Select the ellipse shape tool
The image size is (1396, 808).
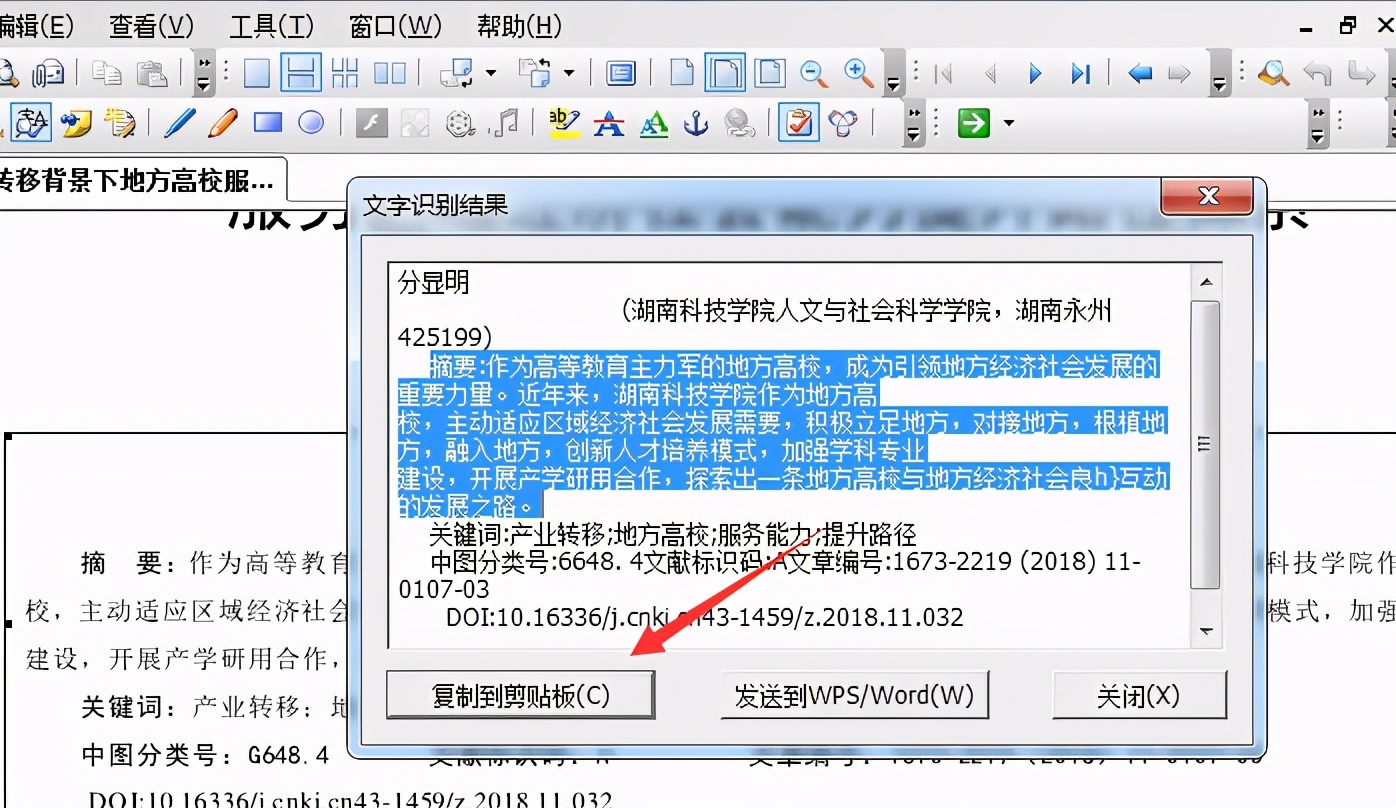pyautogui.click(x=312, y=123)
